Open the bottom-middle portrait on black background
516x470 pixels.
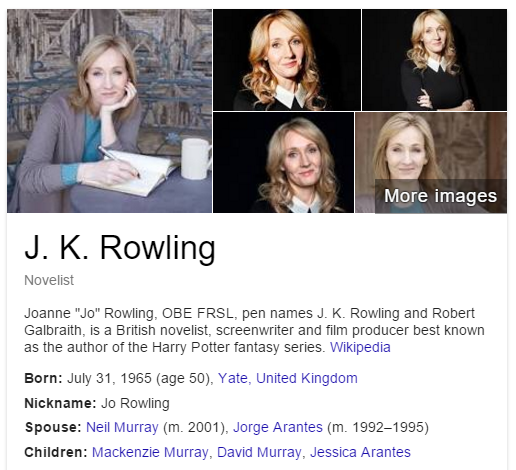point(283,162)
